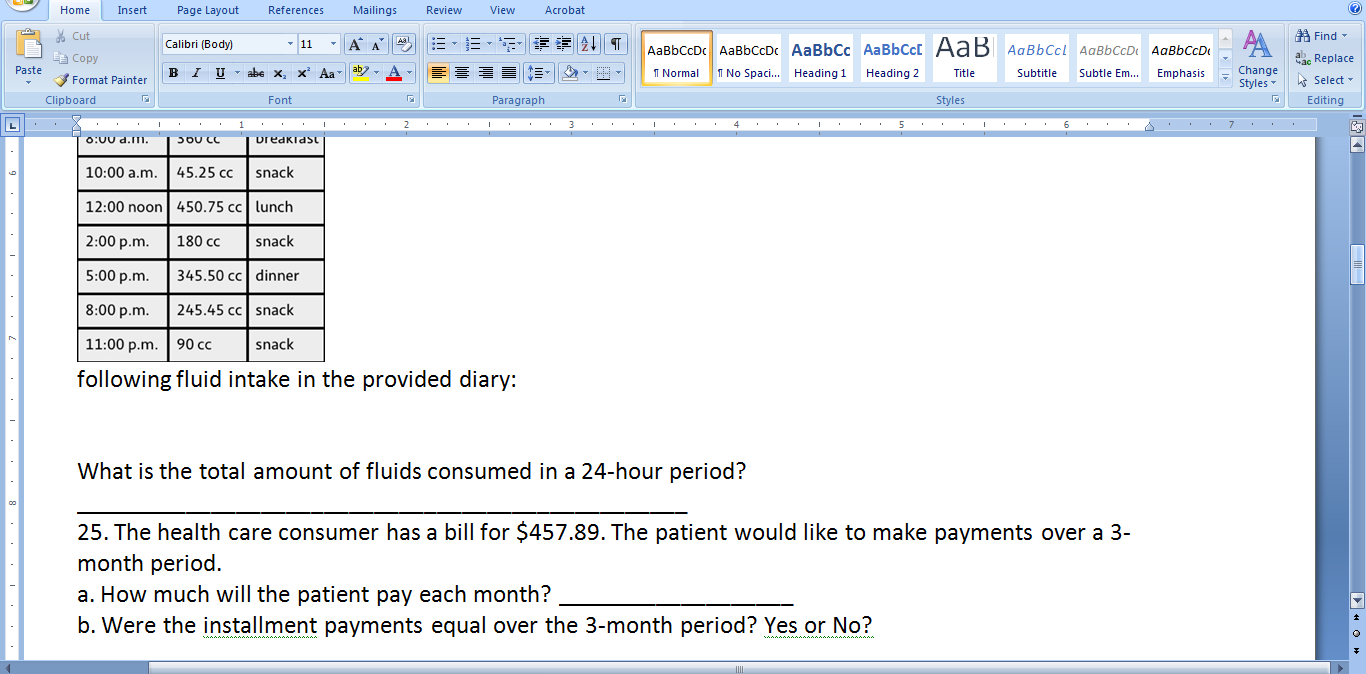Click Increase Indent icon

click(x=564, y=44)
